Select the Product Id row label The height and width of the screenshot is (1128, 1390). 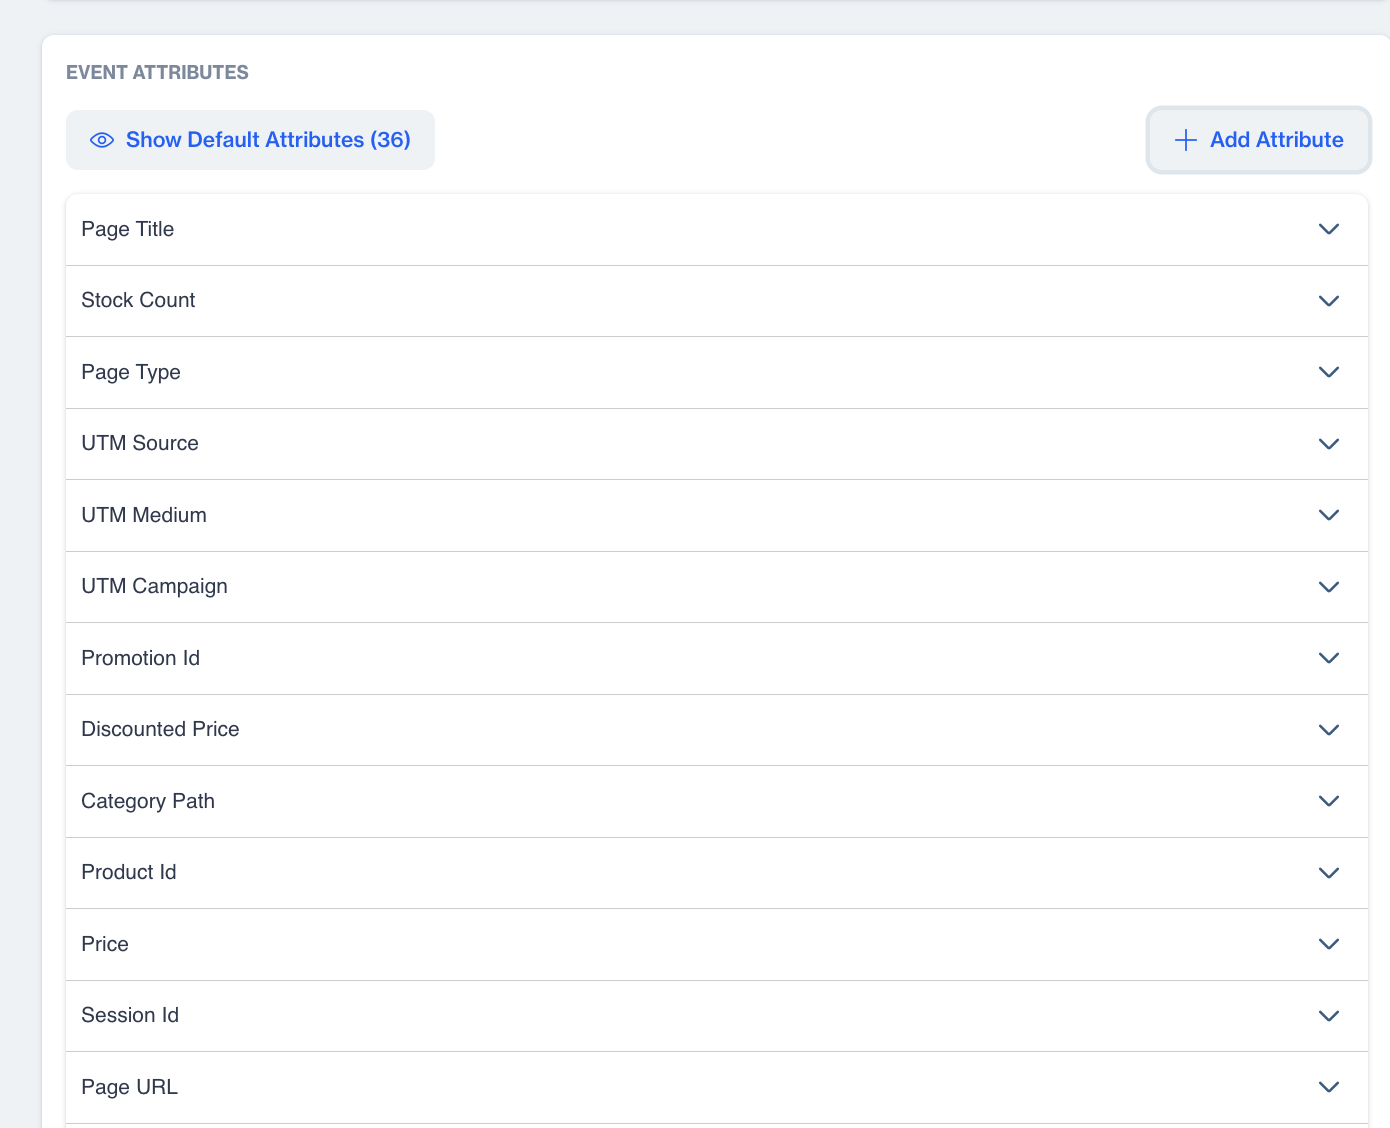click(129, 872)
